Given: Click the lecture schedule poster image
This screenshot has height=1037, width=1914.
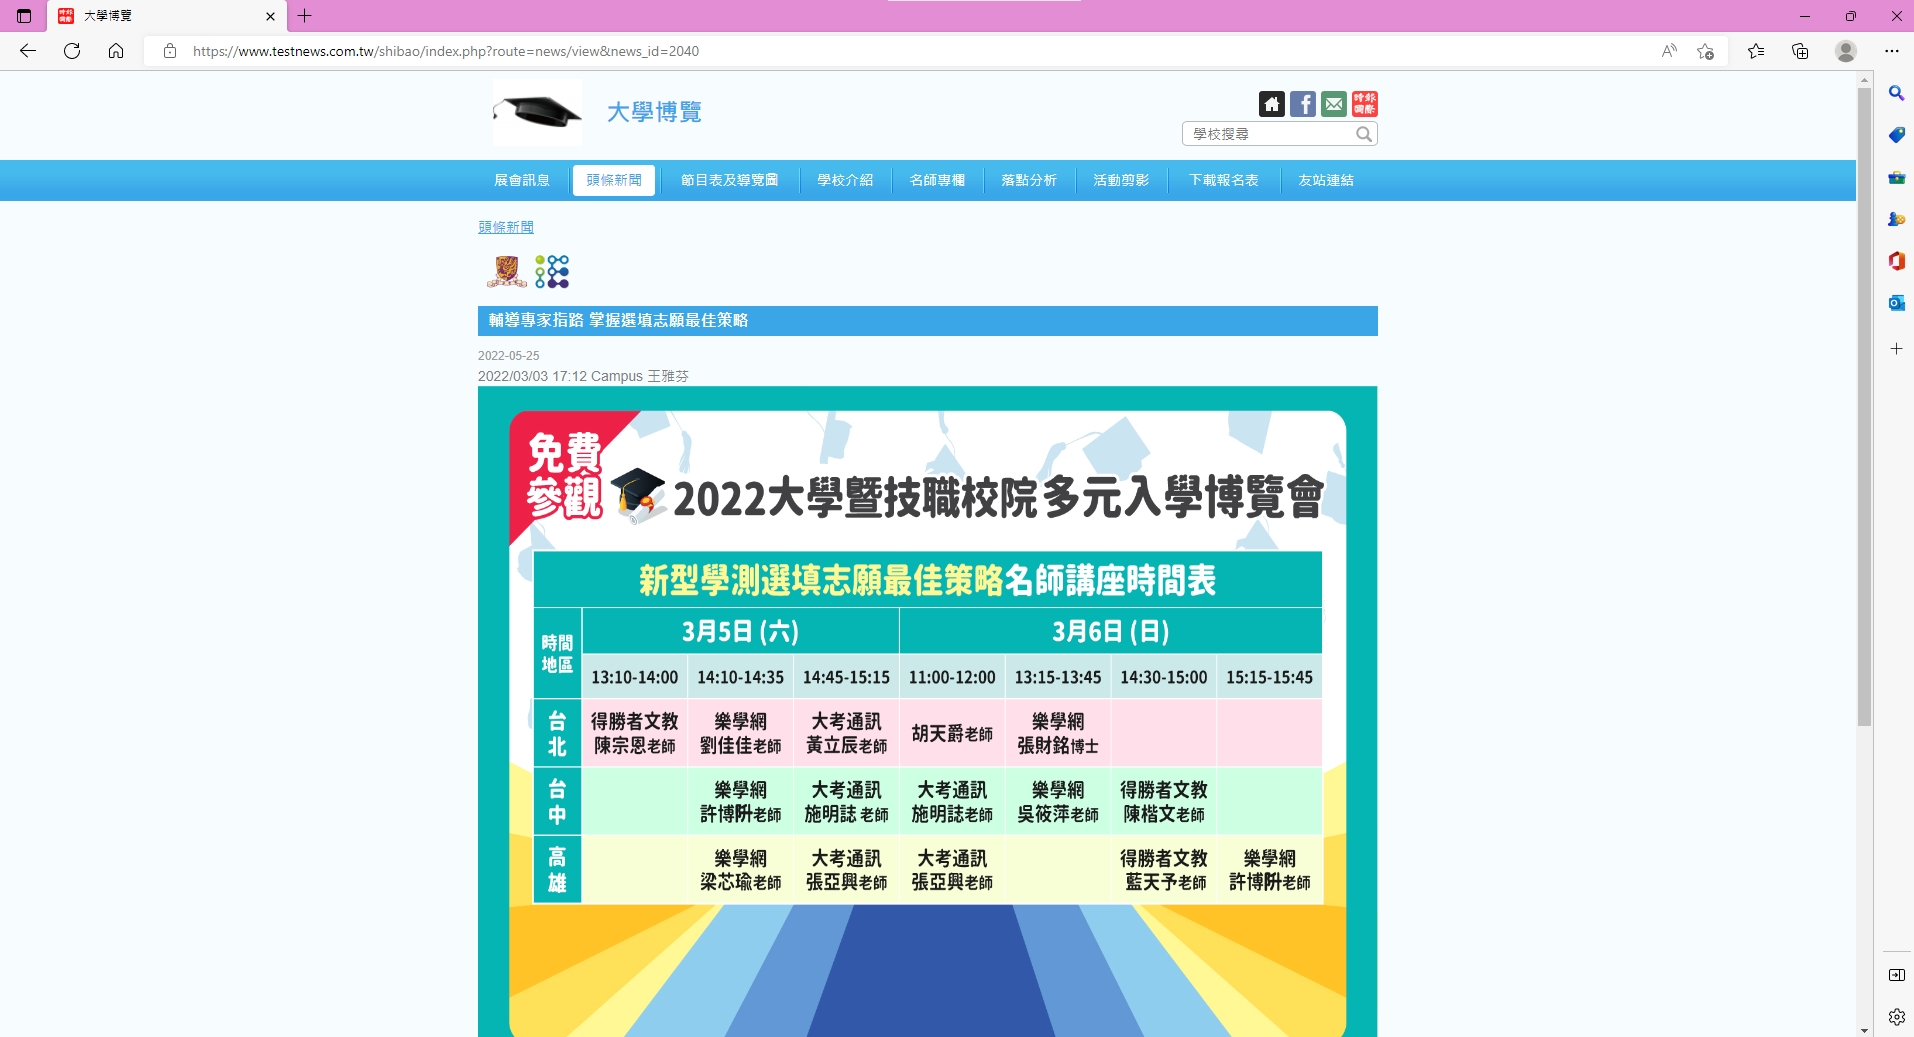Looking at the screenshot, I should (x=928, y=712).
